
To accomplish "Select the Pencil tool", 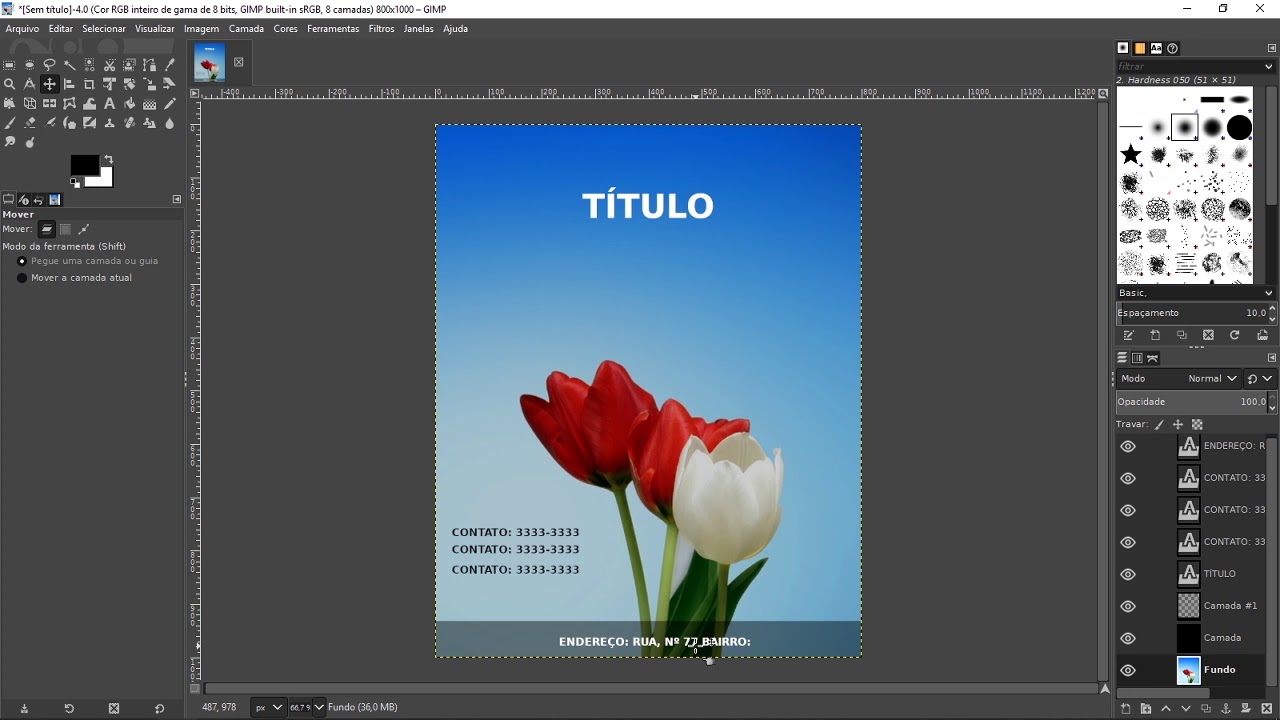I will (169, 103).
